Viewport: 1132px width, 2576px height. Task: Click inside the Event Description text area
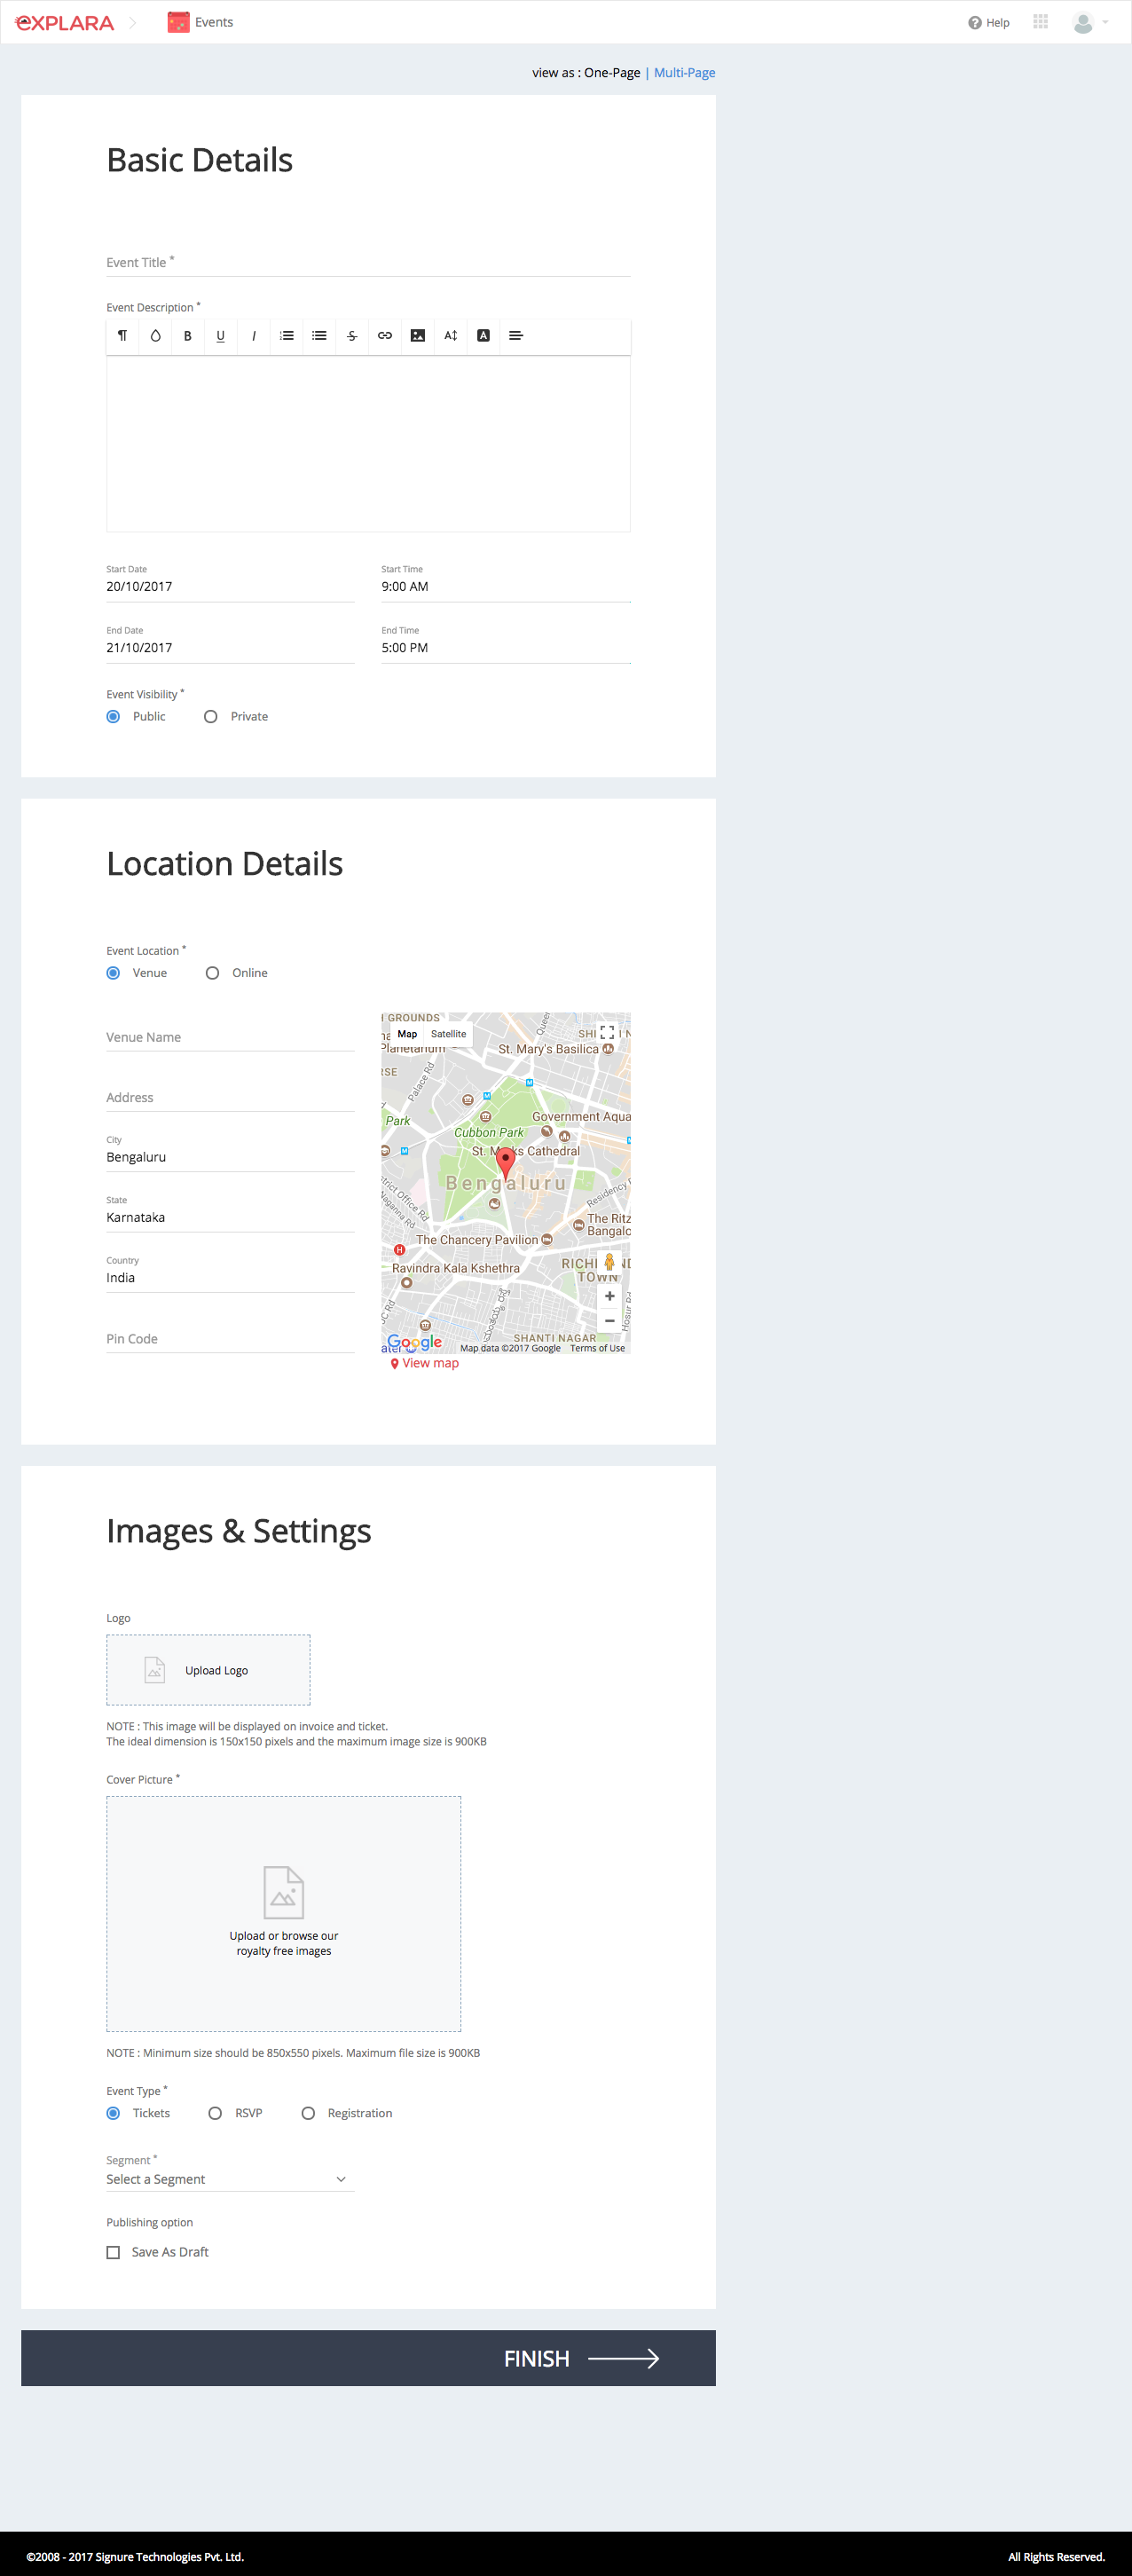tap(368, 444)
